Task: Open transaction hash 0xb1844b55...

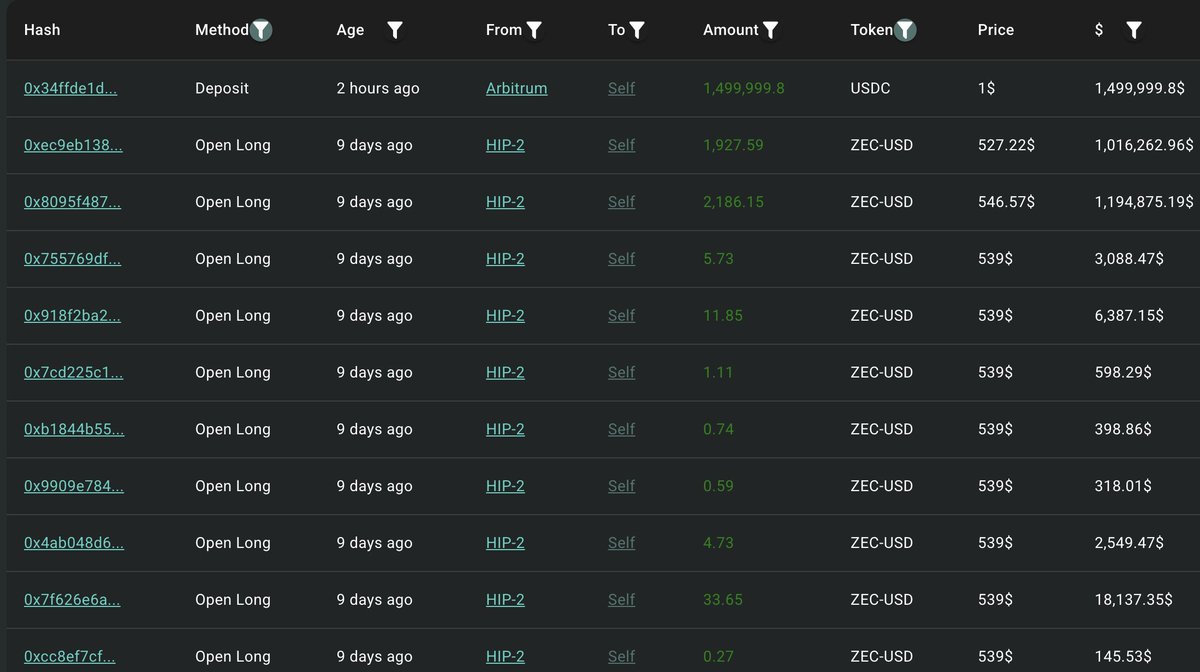Action: pos(74,430)
